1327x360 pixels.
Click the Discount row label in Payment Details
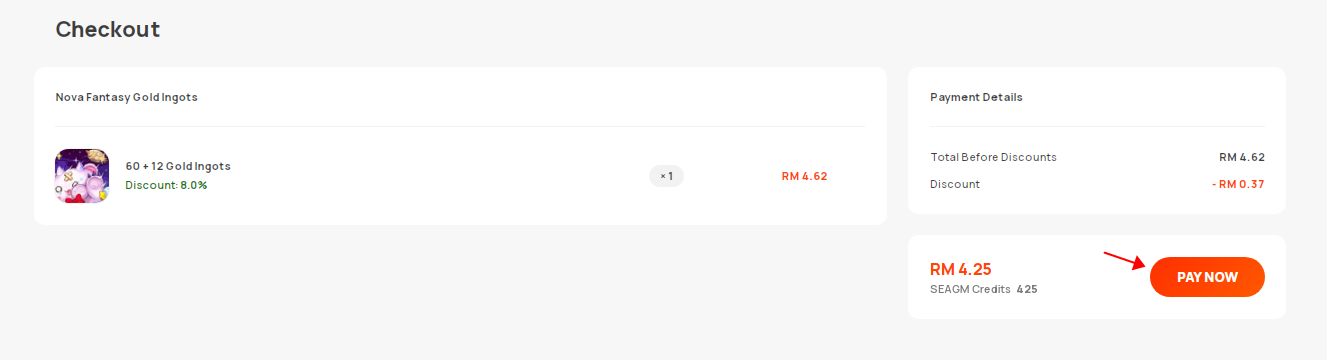955,184
